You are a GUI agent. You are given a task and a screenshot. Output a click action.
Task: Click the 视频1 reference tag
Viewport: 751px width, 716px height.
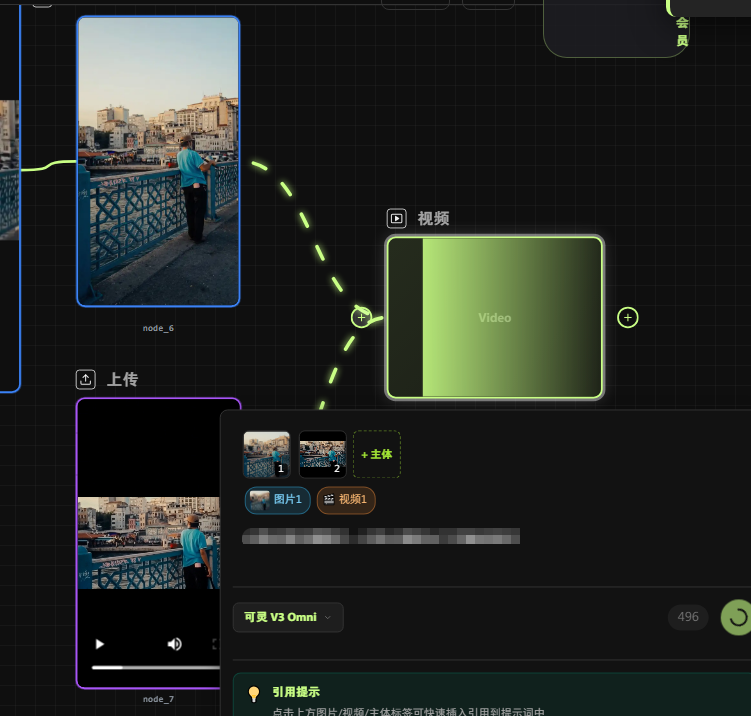[x=346, y=500]
